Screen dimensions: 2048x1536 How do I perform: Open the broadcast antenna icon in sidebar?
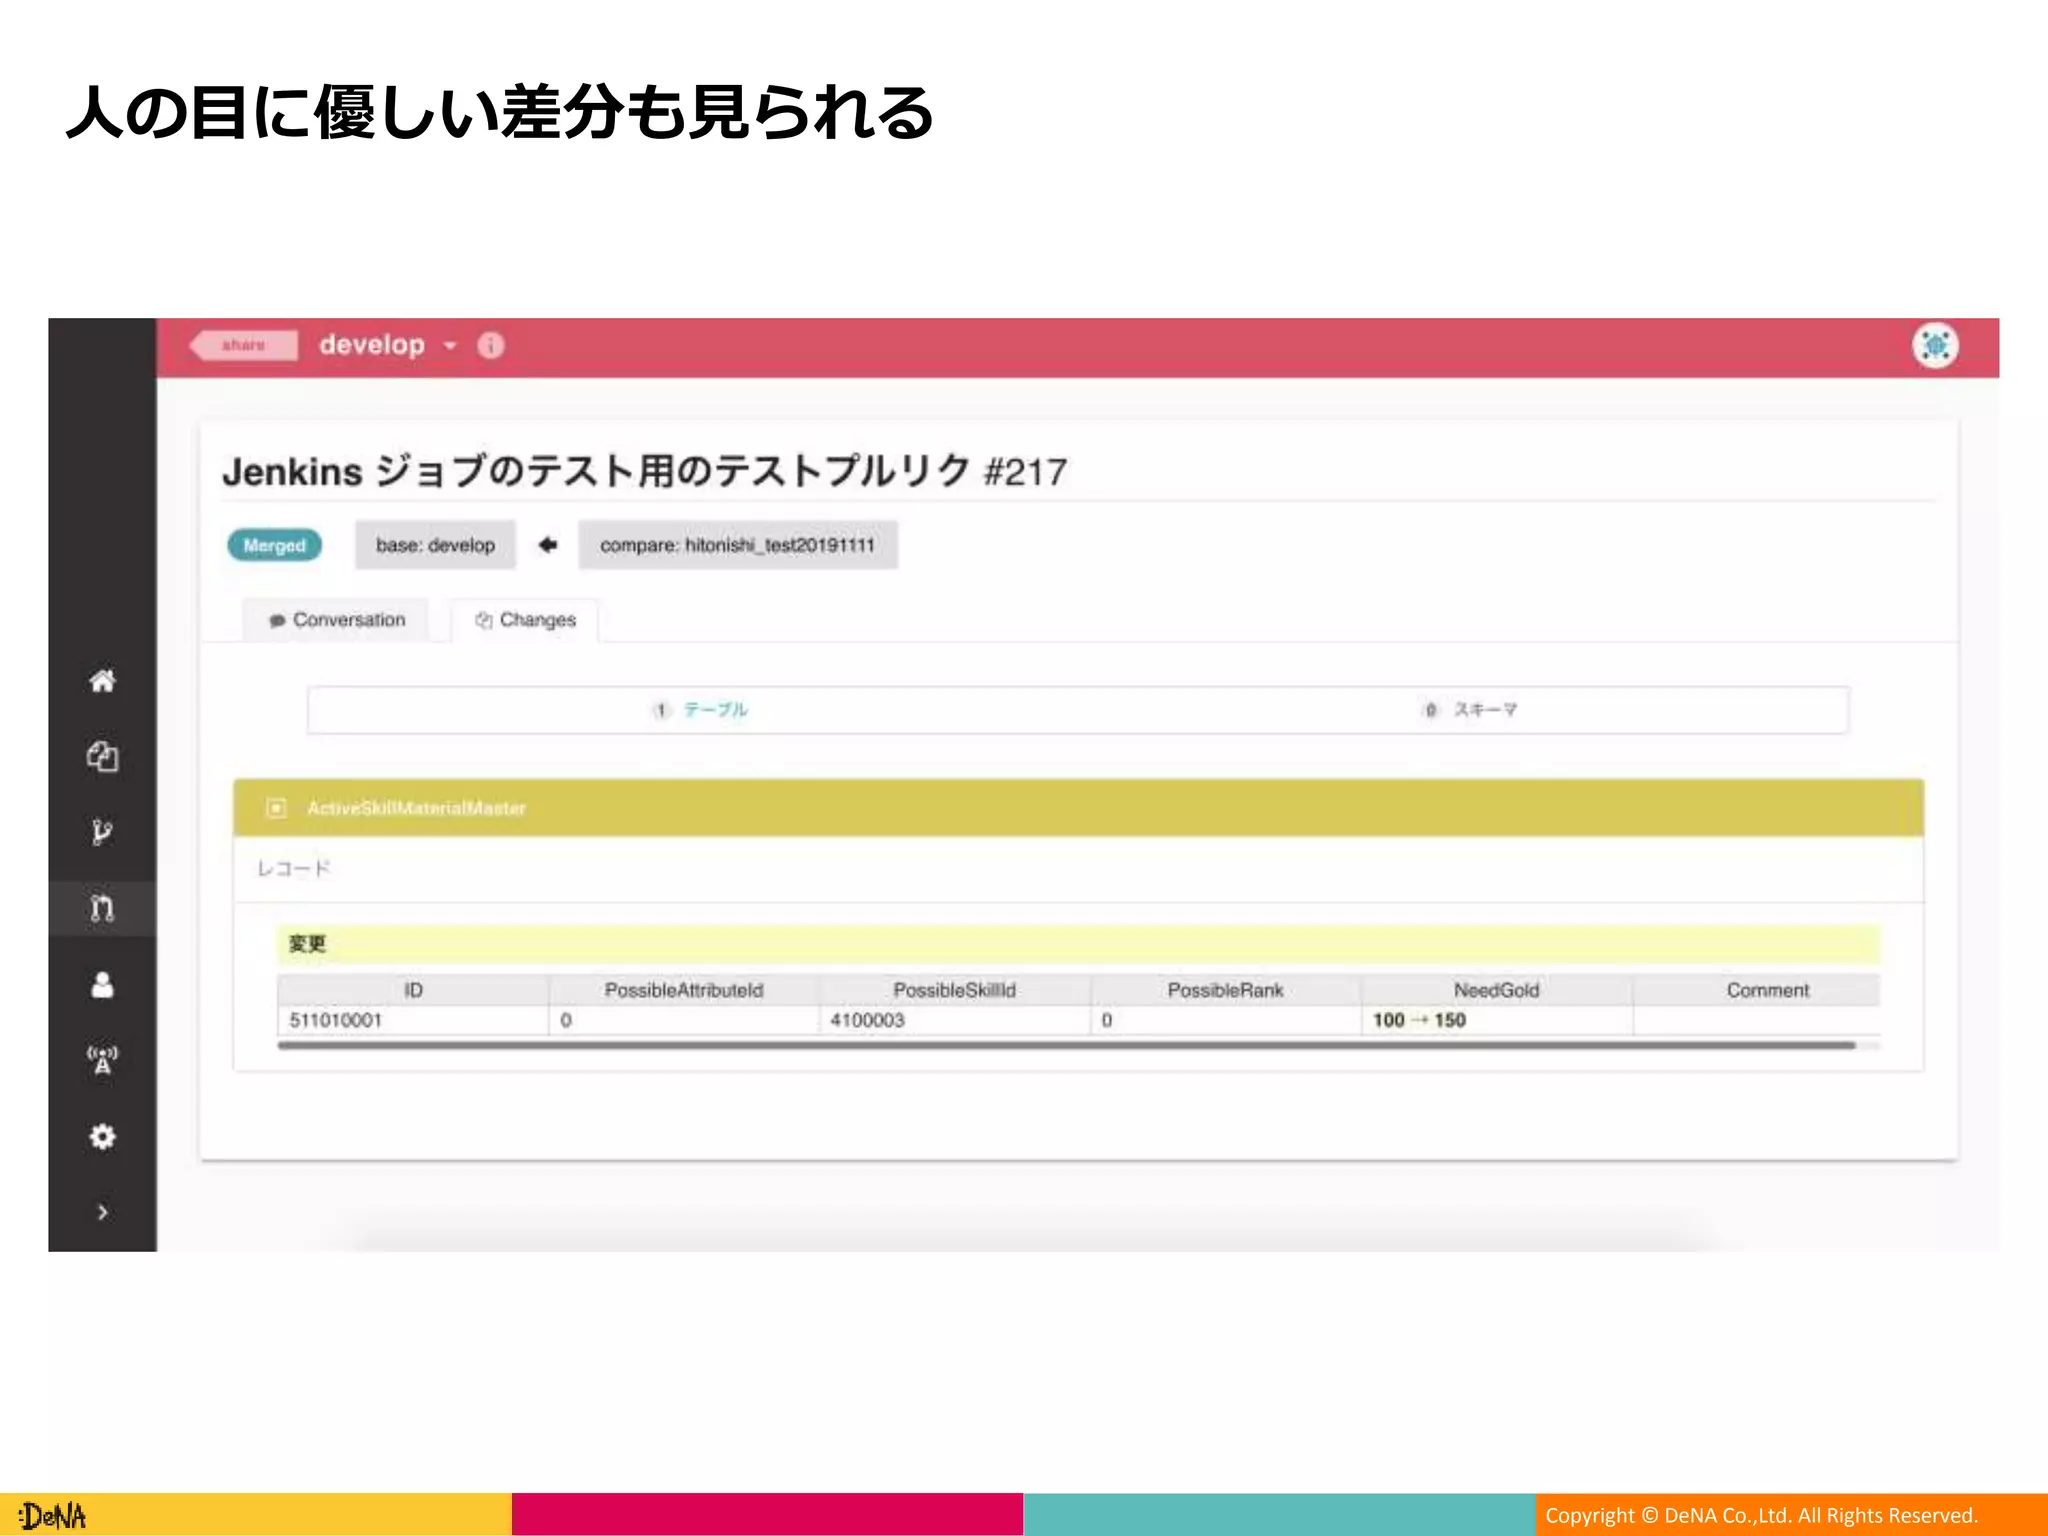pyautogui.click(x=102, y=1060)
